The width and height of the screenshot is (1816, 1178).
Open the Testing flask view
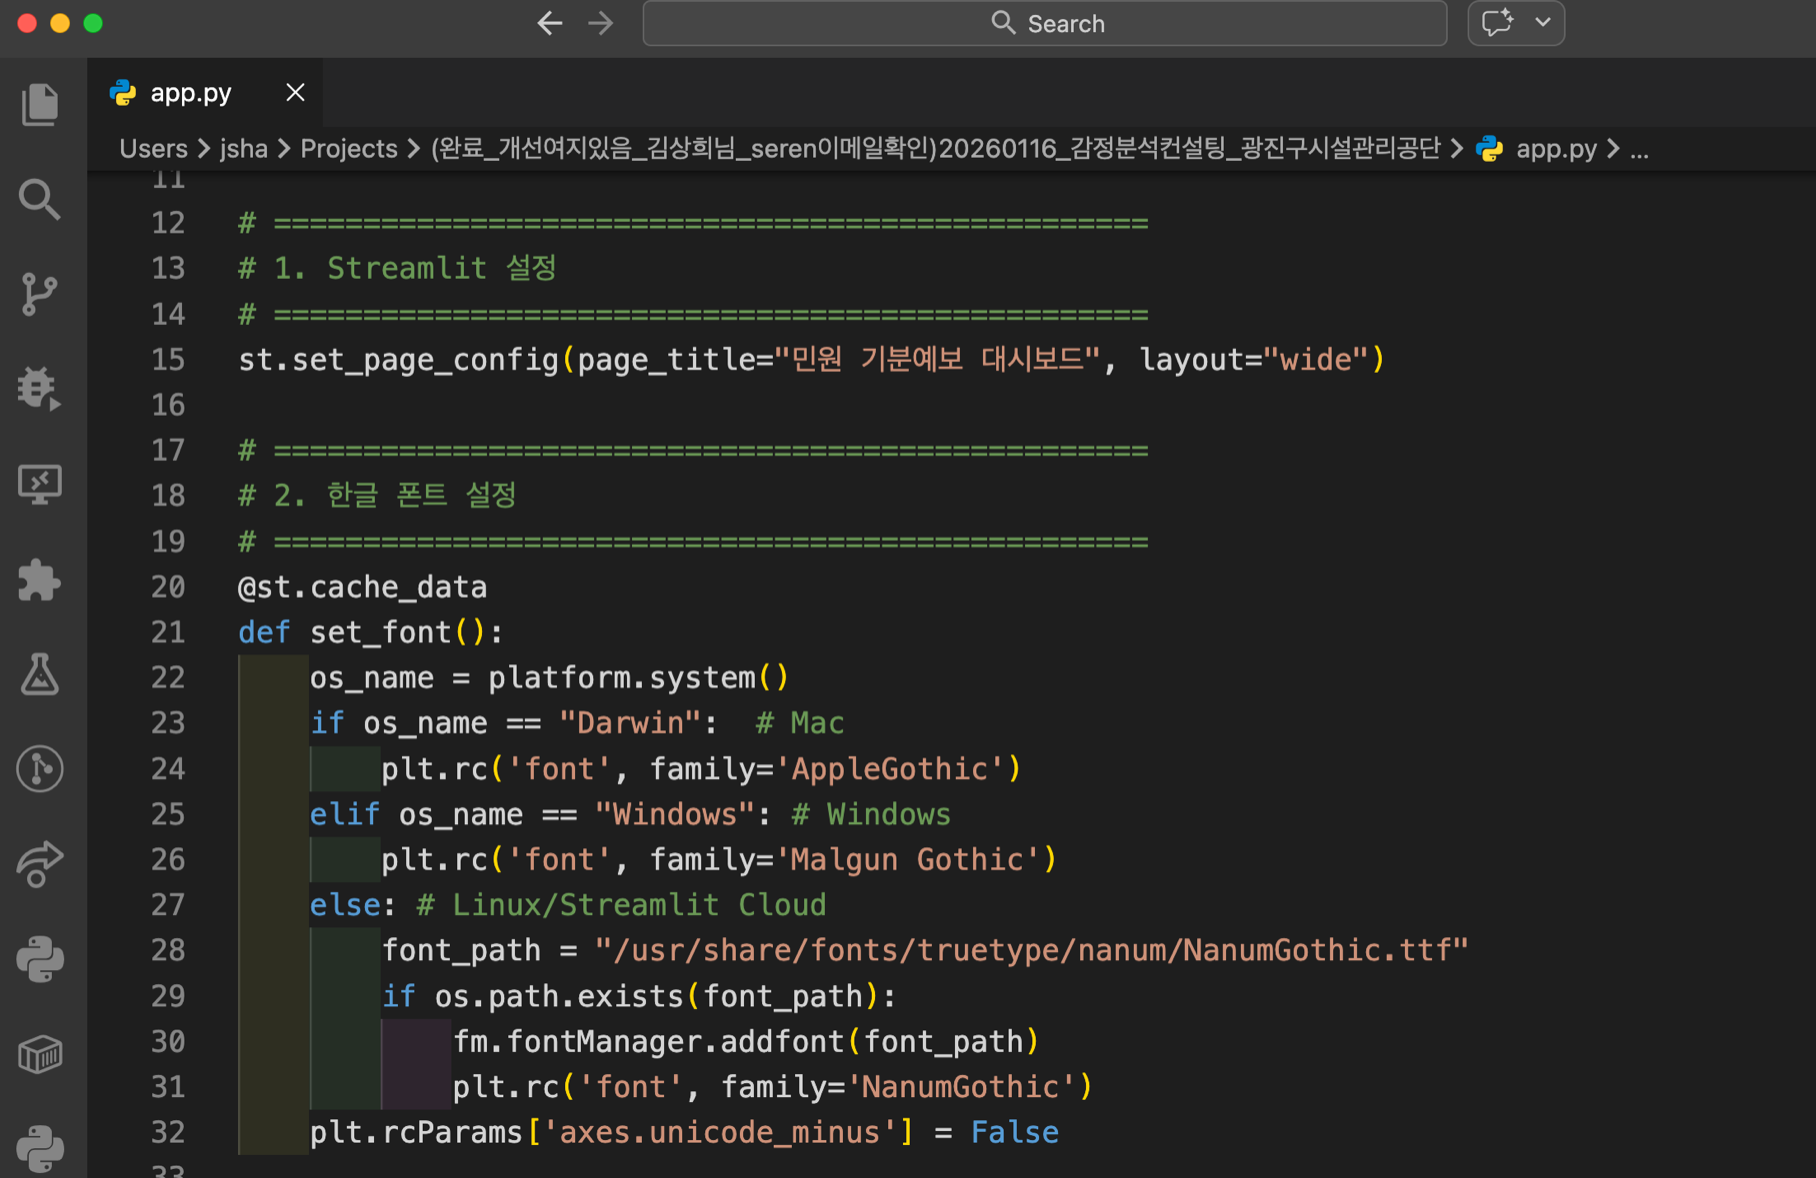pyautogui.click(x=40, y=674)
